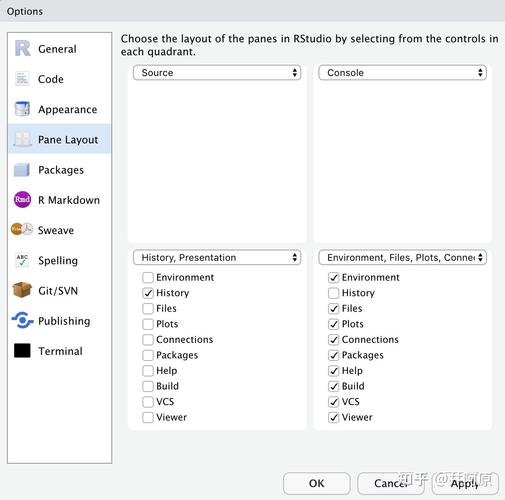505x500 pixels.
Task: Click the Cancel button
Action: tap(391, 483)
